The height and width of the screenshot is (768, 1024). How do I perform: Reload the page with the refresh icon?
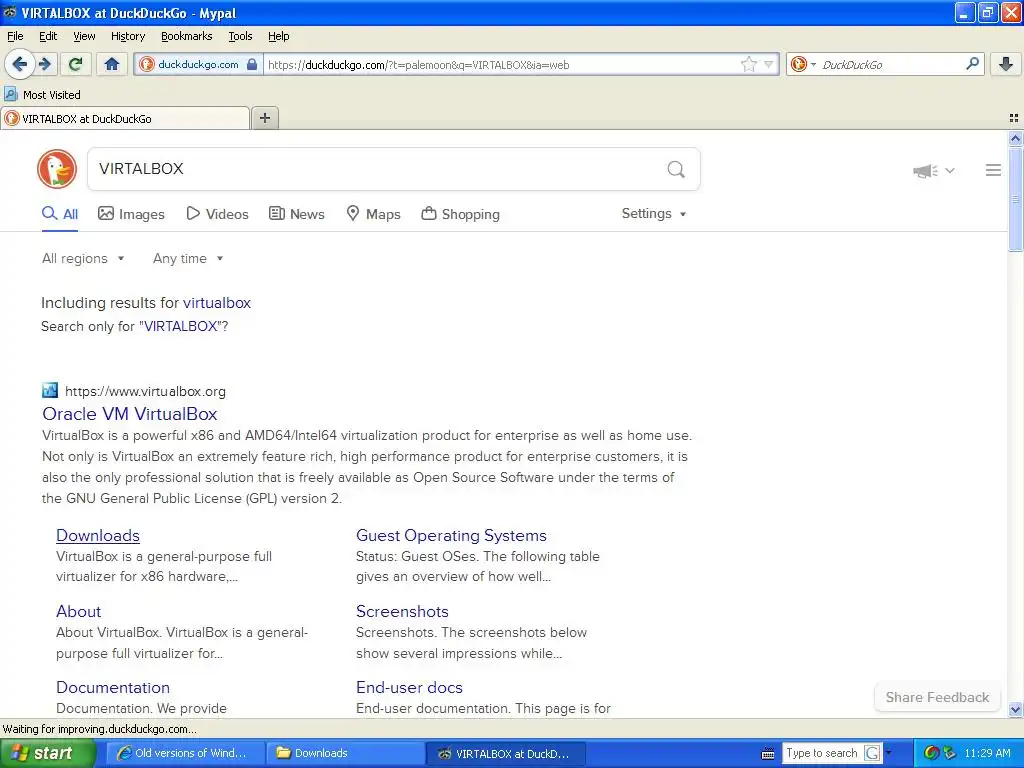[75, 64]
